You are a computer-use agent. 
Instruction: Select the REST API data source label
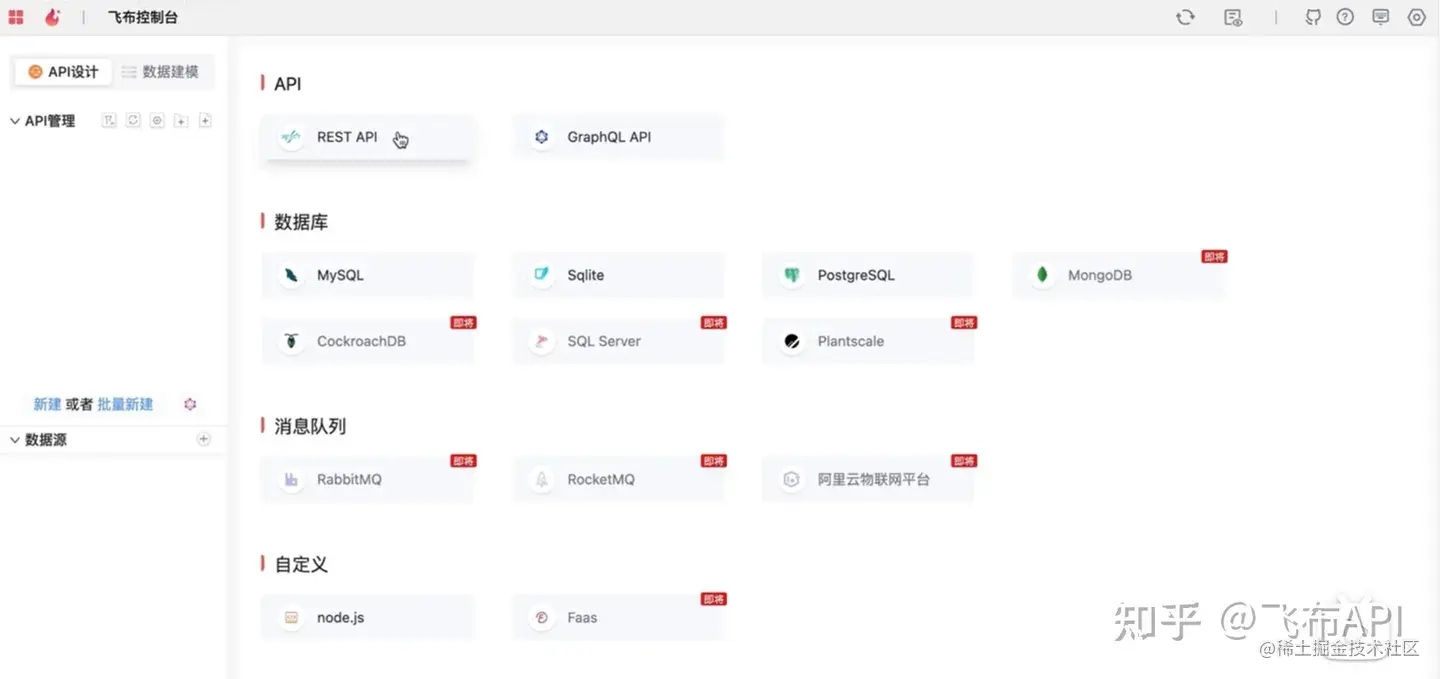click(x=347, y=137)
